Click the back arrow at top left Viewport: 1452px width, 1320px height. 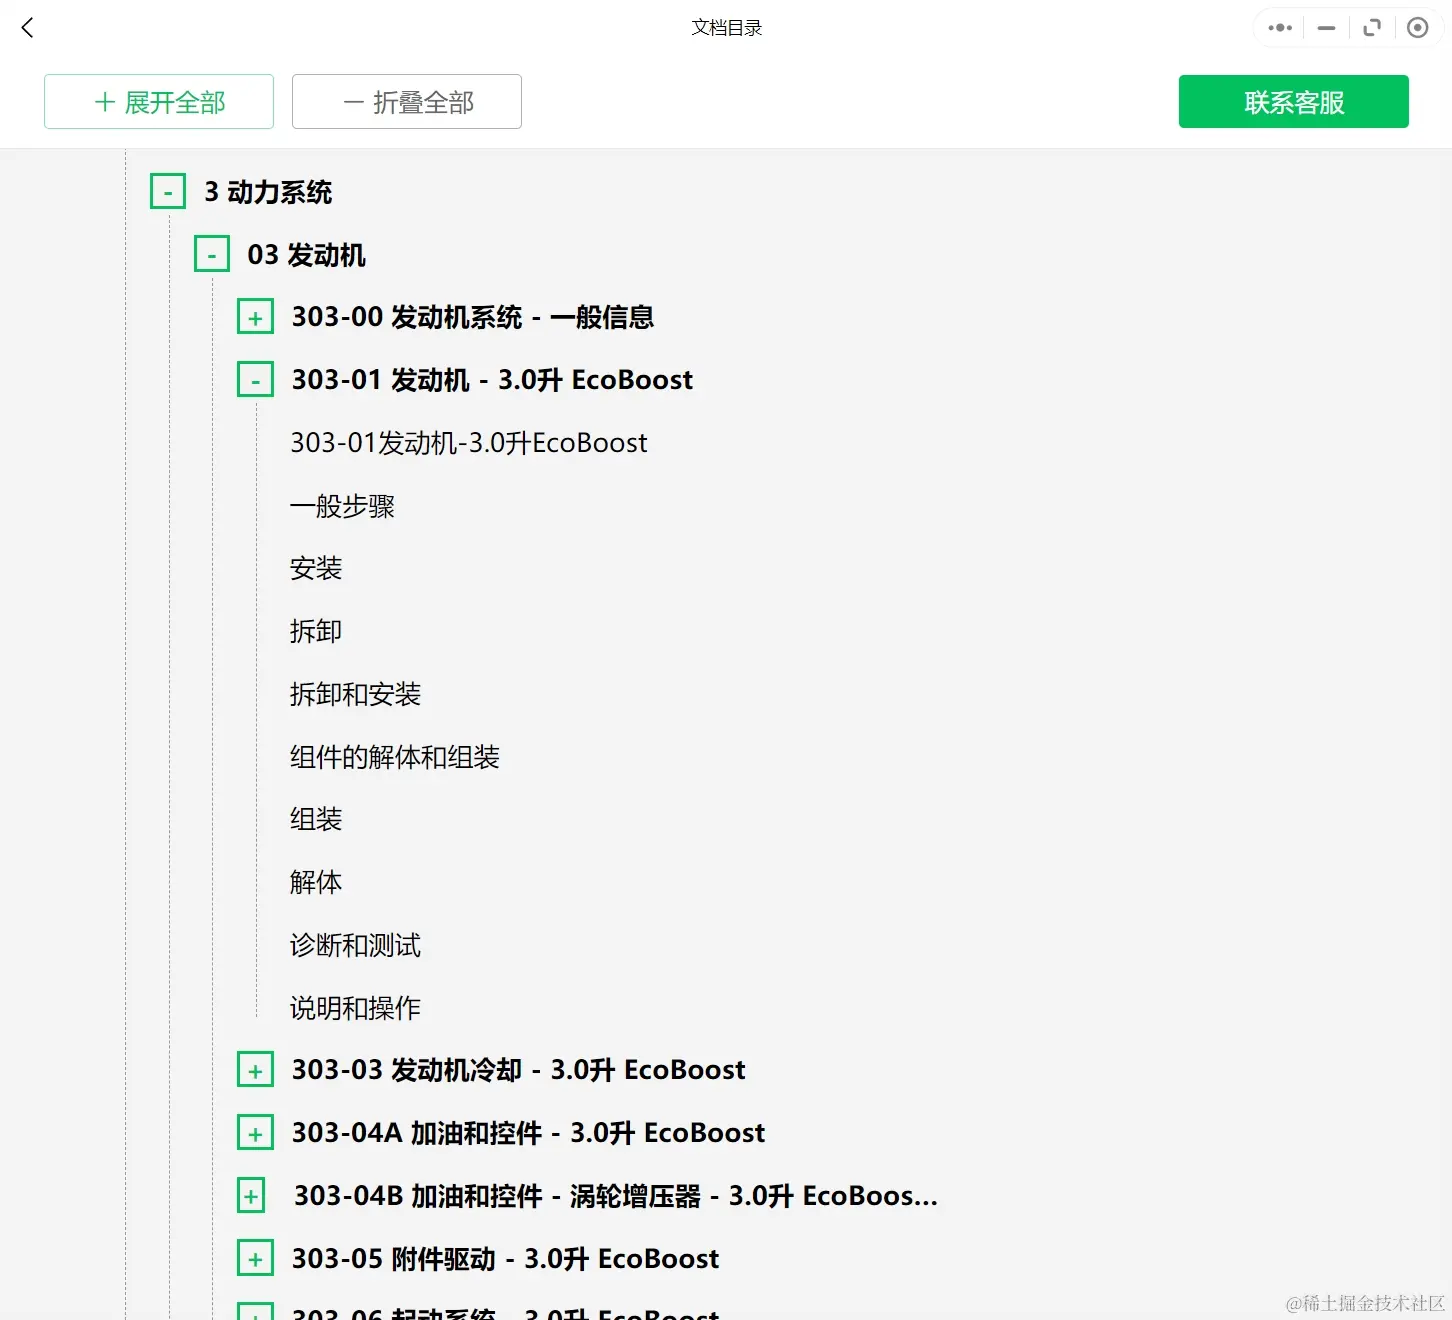pyautogui.click(x=27, y=27)
